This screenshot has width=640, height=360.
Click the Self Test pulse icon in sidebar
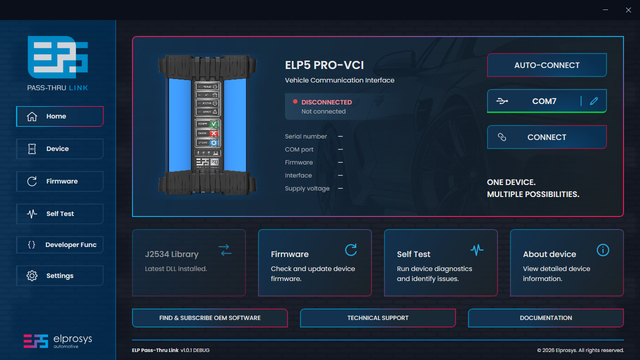pos(32,213)
